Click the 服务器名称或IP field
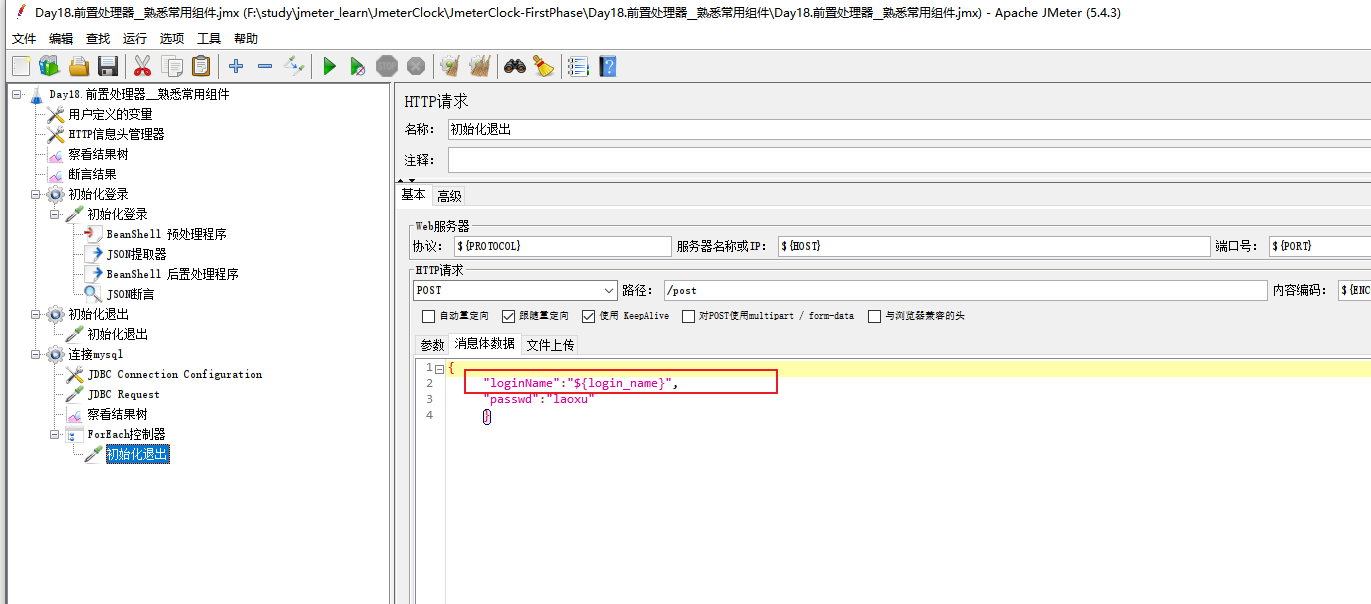The image size is (1371, 604). click(x=994, y=246)
